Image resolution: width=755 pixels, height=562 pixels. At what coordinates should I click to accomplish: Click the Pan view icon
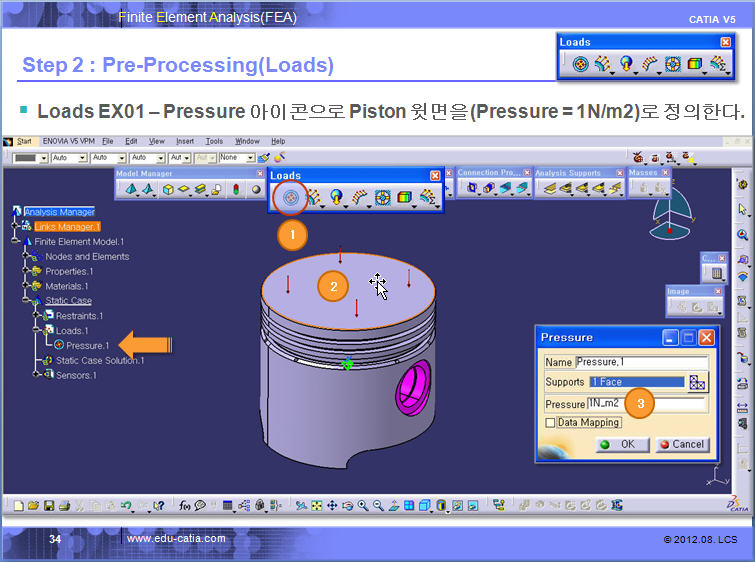331,506
